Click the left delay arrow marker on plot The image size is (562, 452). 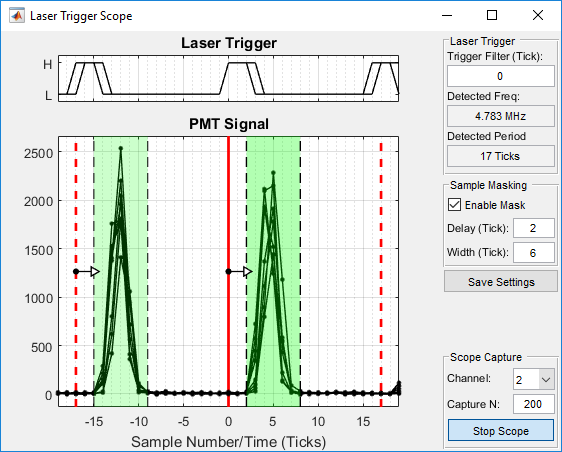click(87, 272)
